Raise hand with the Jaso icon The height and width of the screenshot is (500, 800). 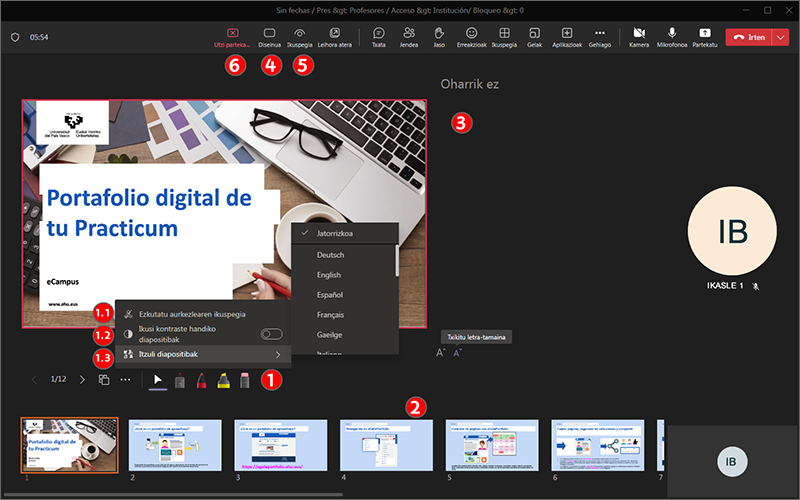pyautogui.click(x=438, y=33)
